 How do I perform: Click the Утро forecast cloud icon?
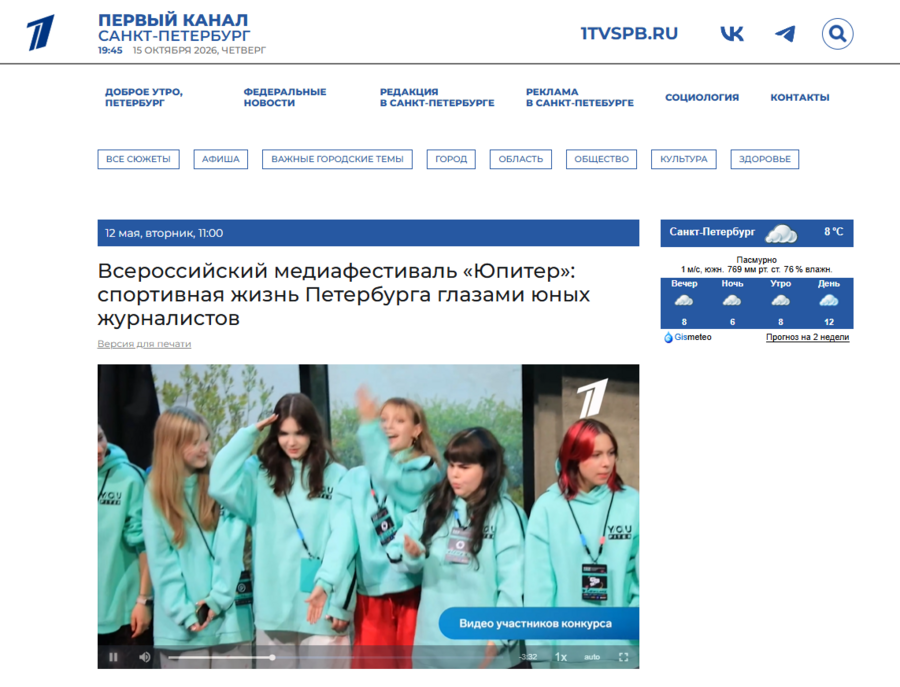click(x=780, y=300)
